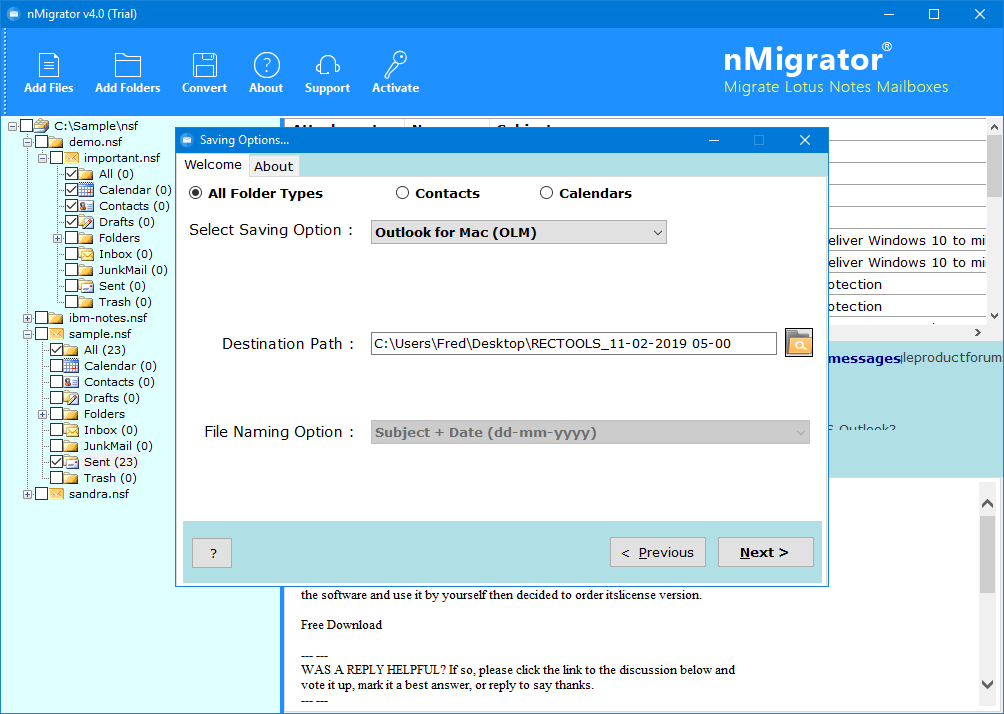The height and width of the screenshot is (714, 1004).
Task: Expand Folders under important.nsf
Action: click(x=57, y=238)
